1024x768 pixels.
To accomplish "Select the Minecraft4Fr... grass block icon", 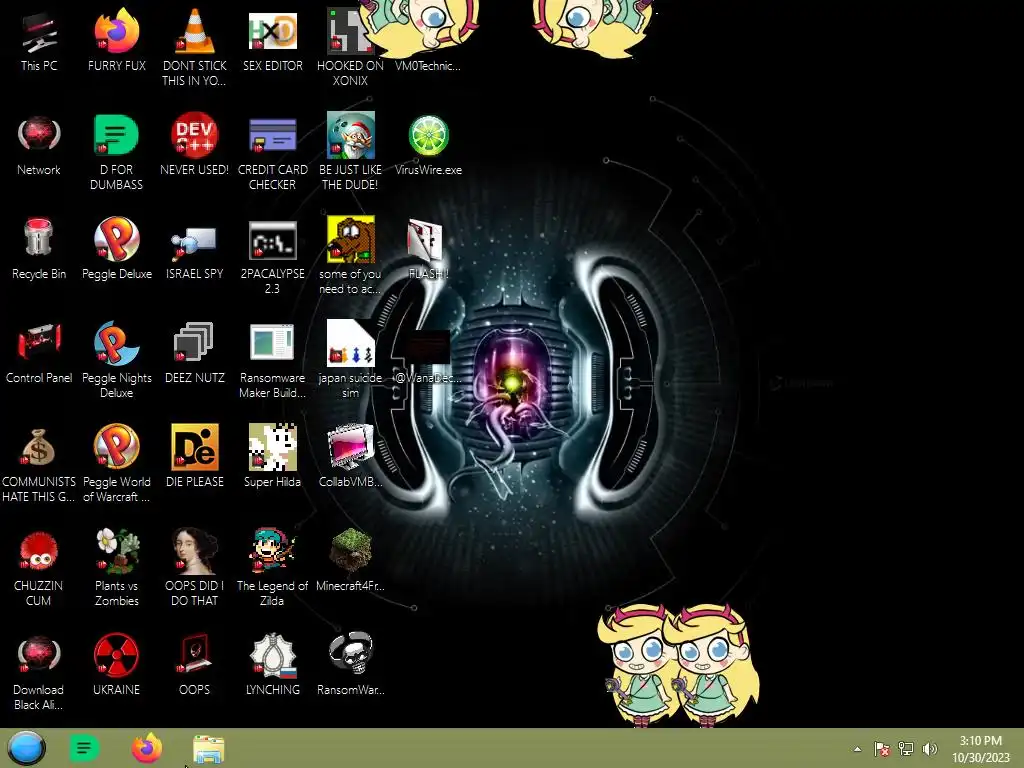I will tap(351, 550).
